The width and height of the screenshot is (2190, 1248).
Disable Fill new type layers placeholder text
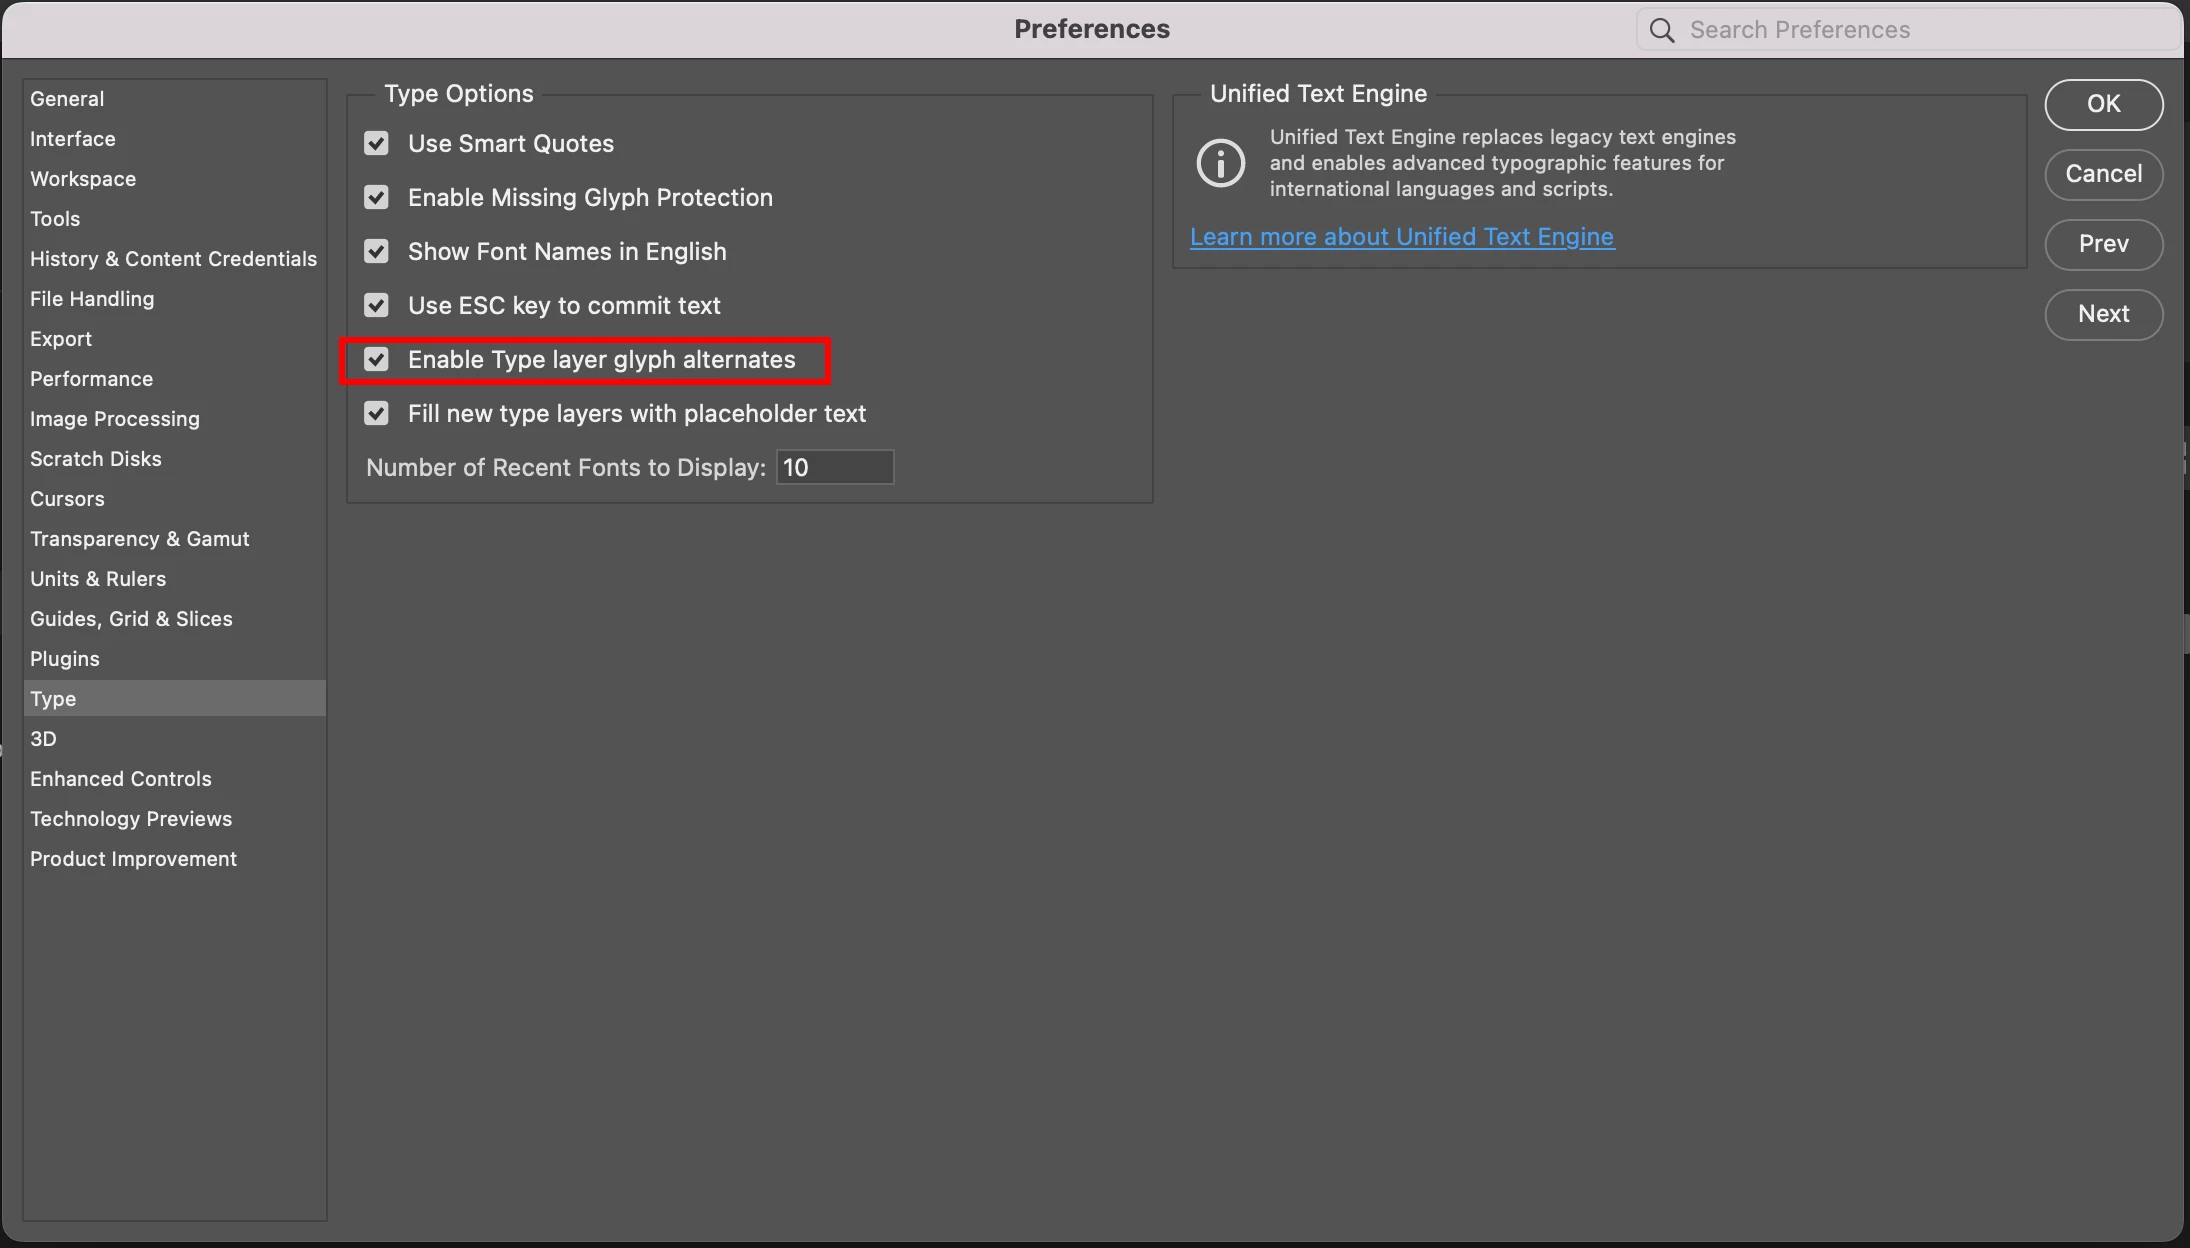376,414
